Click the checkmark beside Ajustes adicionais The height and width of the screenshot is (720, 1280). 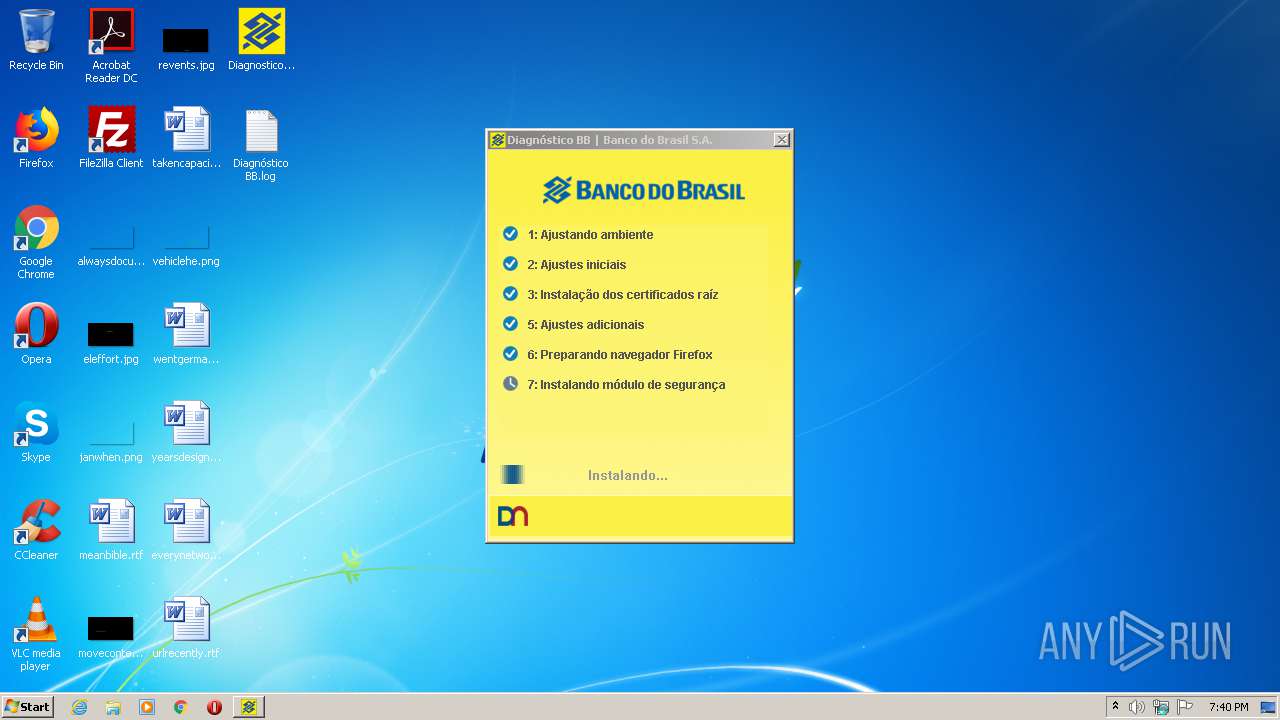510,324
